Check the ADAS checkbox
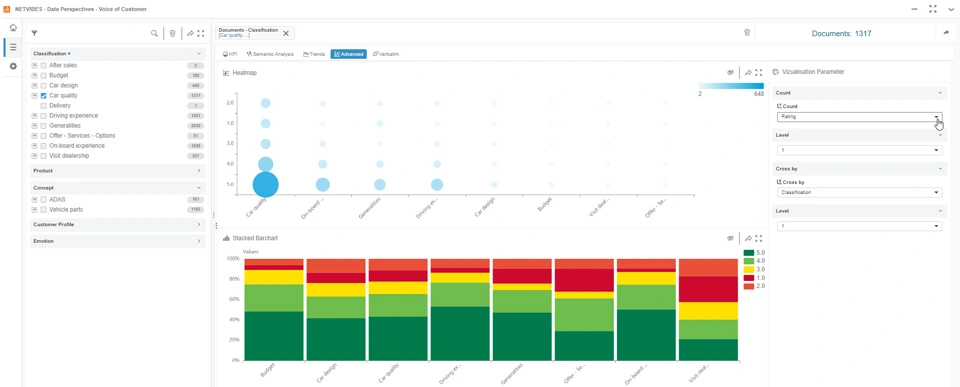 [x=43, y=200]
